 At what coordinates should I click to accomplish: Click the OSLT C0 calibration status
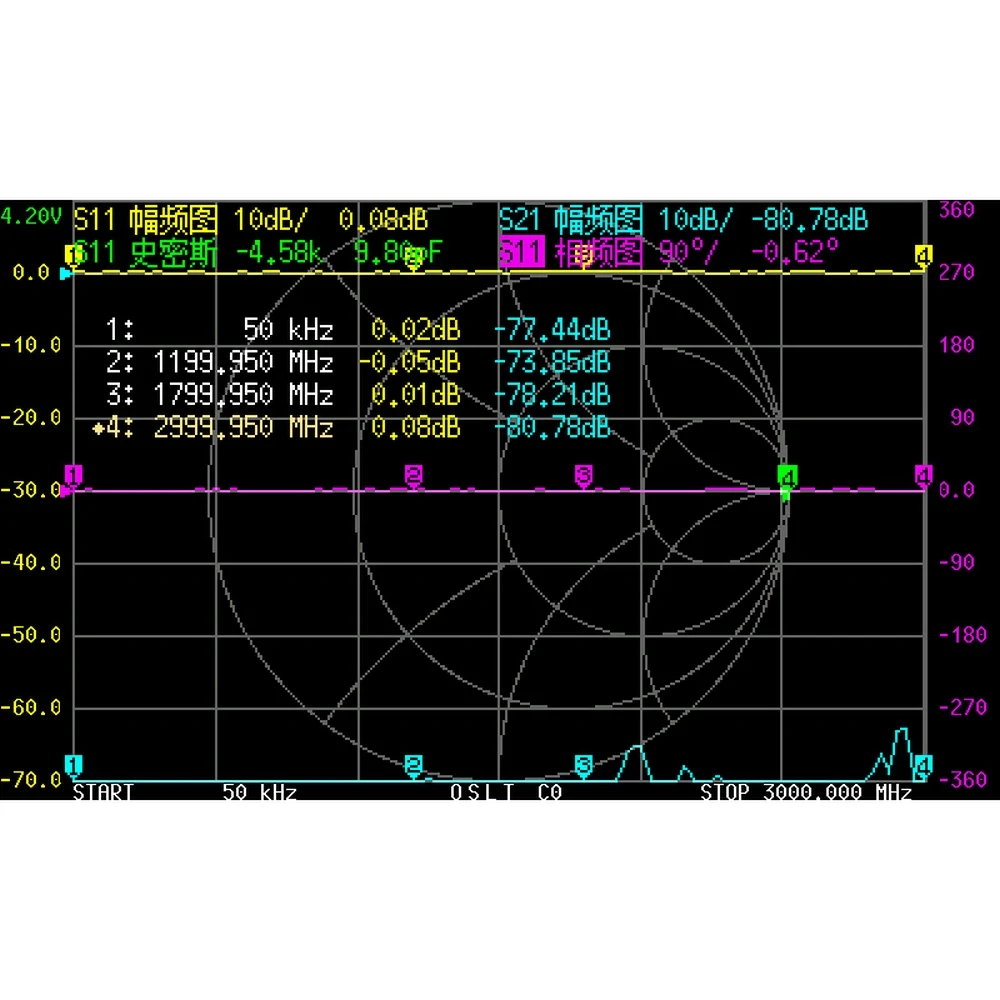tap(506, 792)
